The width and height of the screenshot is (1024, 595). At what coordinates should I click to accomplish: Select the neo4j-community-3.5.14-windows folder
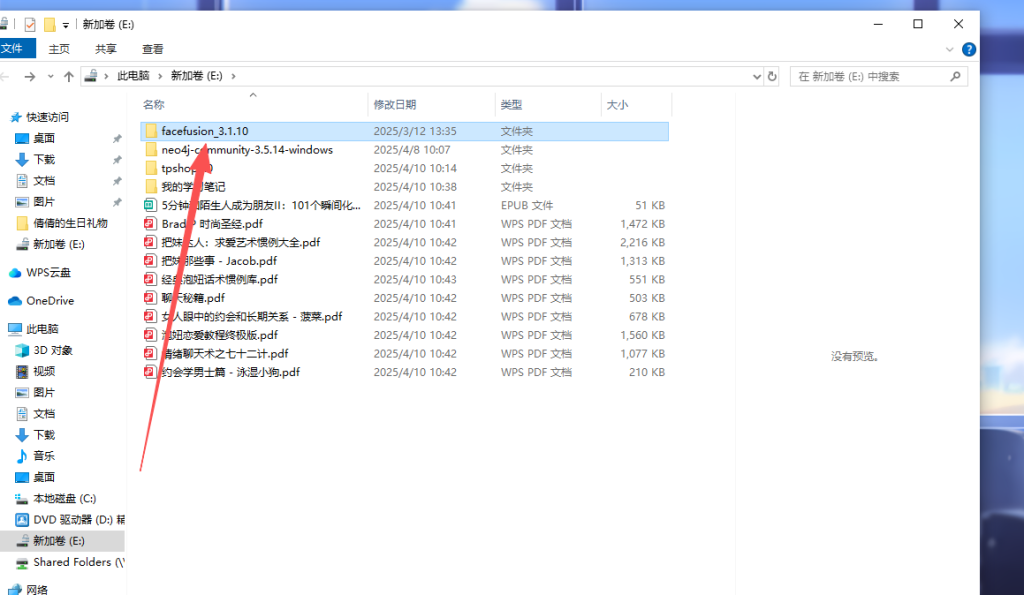coord(246,150)
